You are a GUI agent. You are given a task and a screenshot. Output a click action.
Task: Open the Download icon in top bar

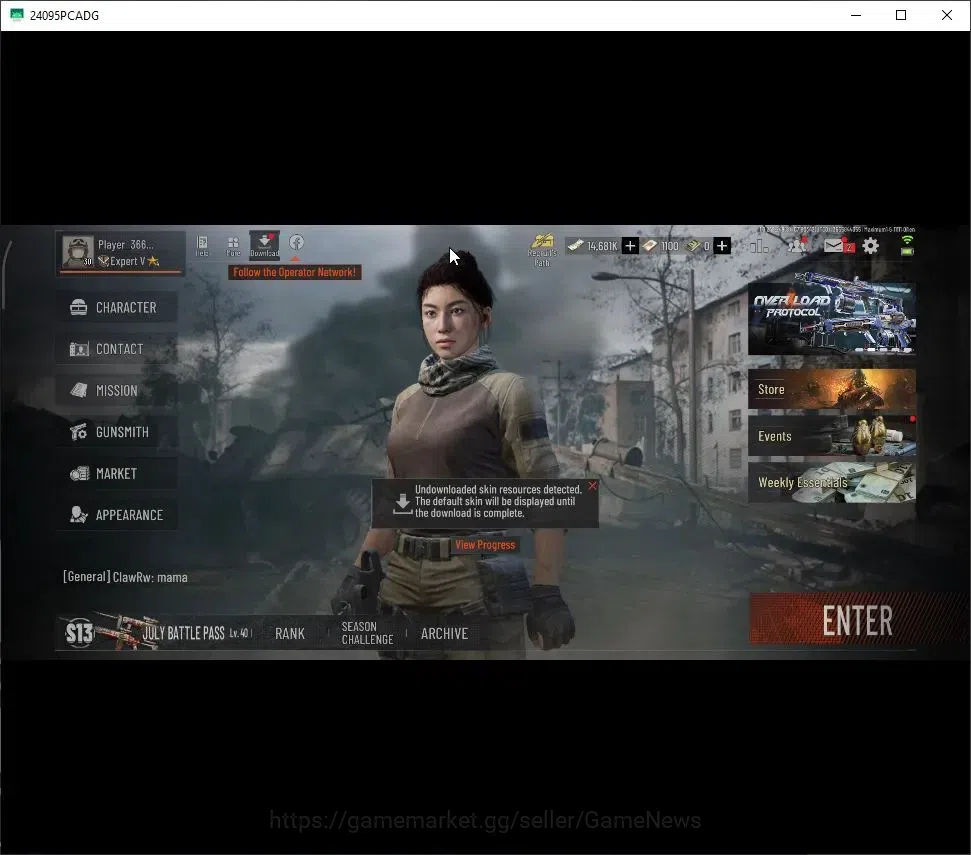coord(264,245)
